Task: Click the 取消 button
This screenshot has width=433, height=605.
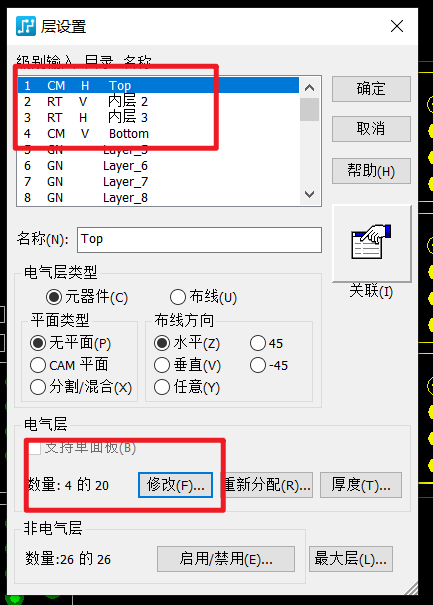Action: 371,128
